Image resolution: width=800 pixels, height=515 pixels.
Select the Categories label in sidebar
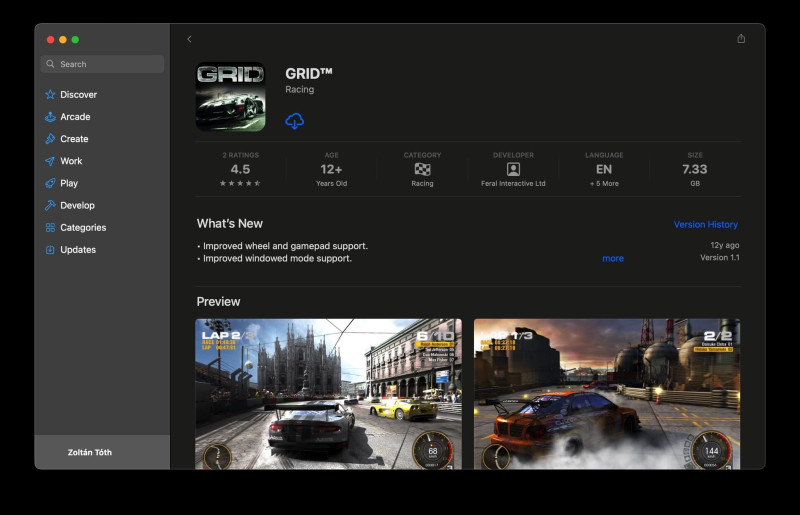point(83,228)
